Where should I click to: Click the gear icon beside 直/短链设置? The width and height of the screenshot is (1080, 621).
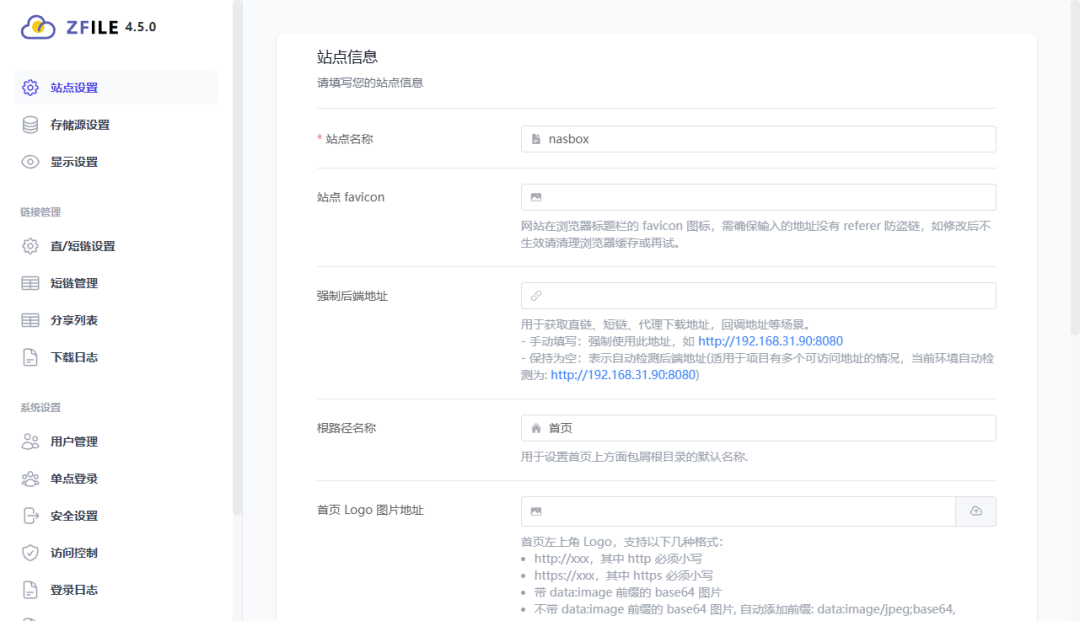pos(29,245)
